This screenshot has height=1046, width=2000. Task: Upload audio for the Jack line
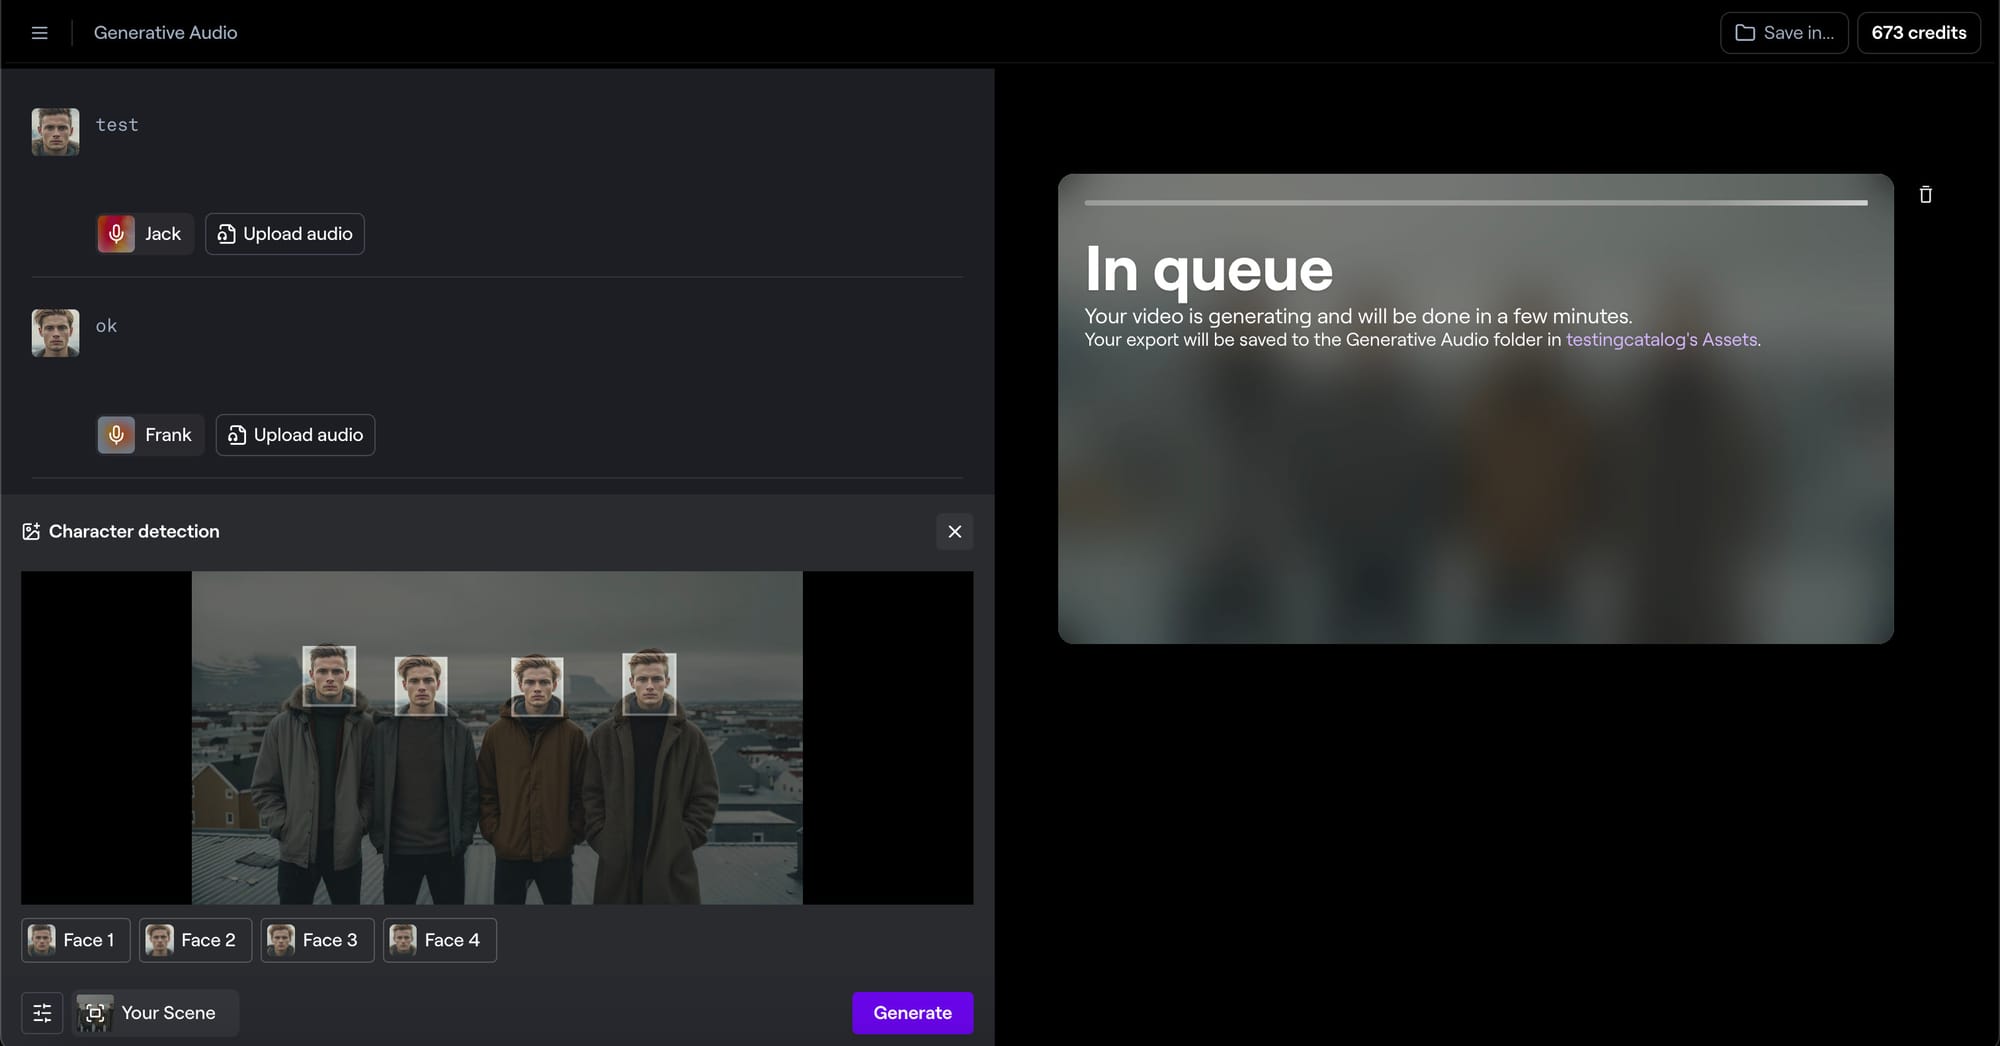click(x=285, y=234)
